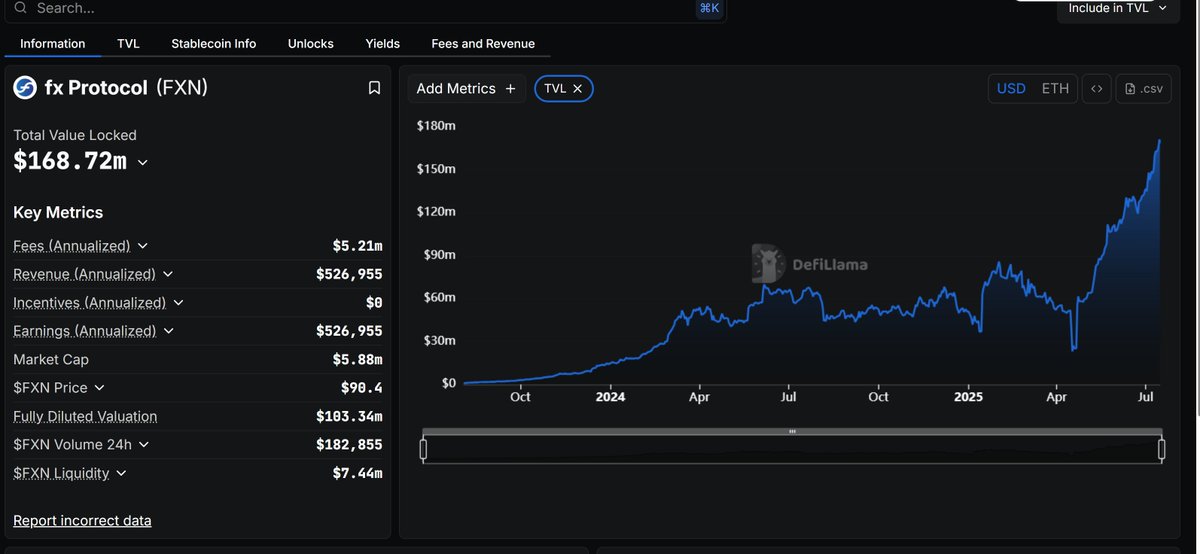
Task: Expand the Fees (Annualized) row
Action: click(x=142, y=246)
